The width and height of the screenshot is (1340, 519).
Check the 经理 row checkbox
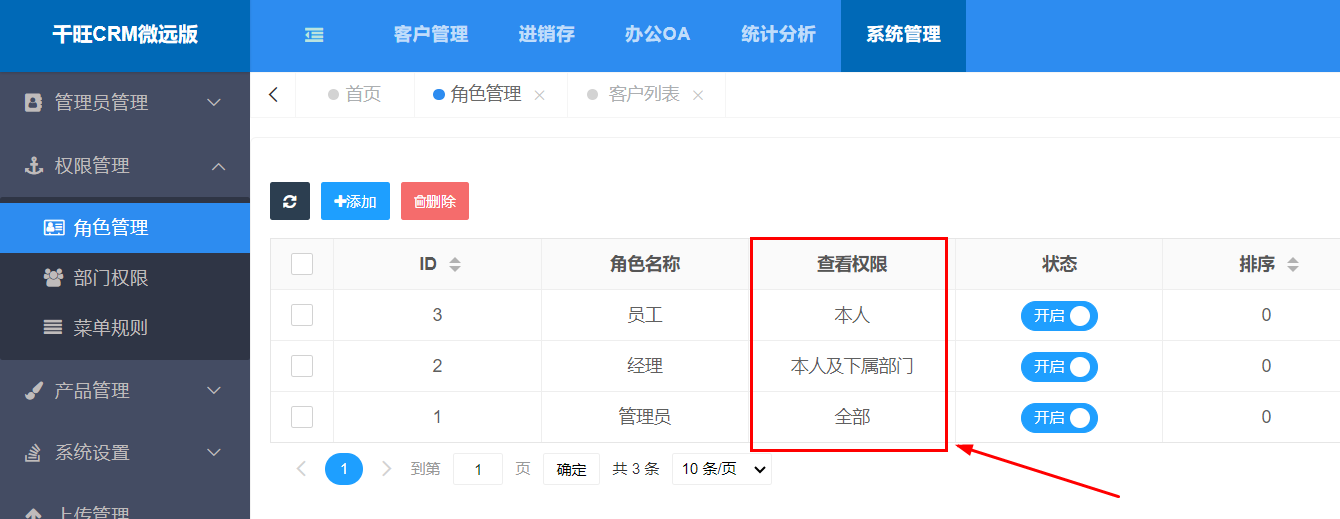tap(302, 366)
